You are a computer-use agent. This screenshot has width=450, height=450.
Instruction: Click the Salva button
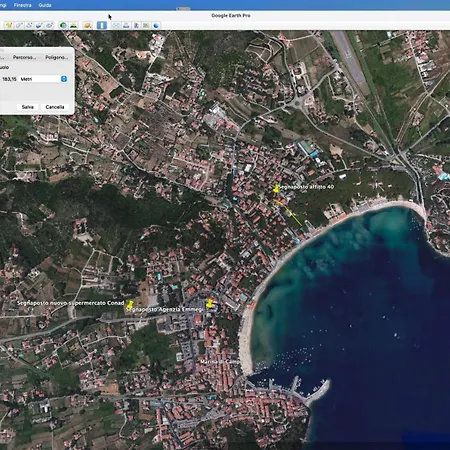click(x=28, y=107)
